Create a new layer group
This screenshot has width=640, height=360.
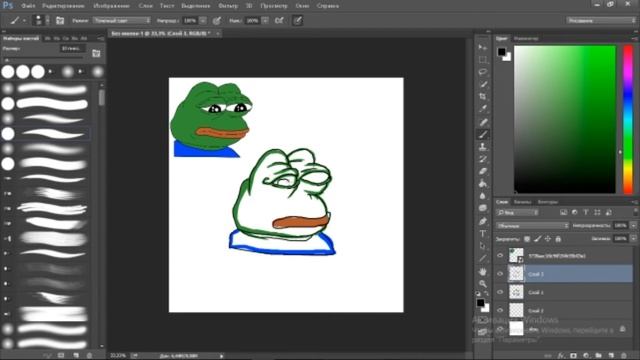[x=598, y=356]
